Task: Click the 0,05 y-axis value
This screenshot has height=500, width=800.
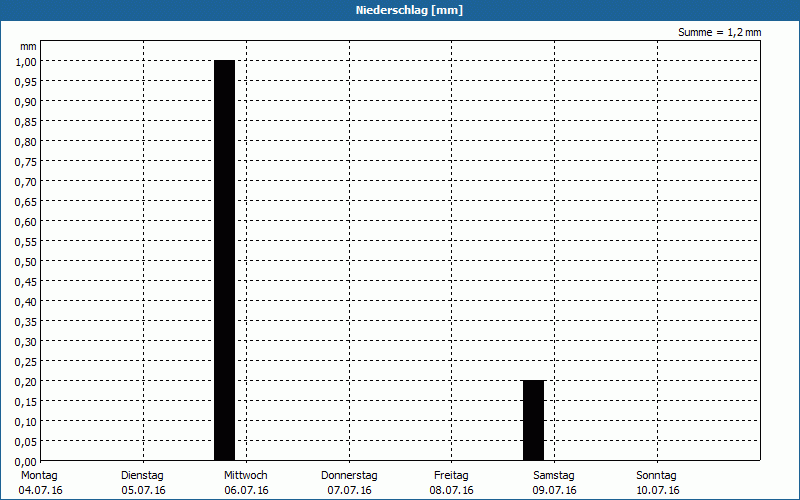Action: 26,442
